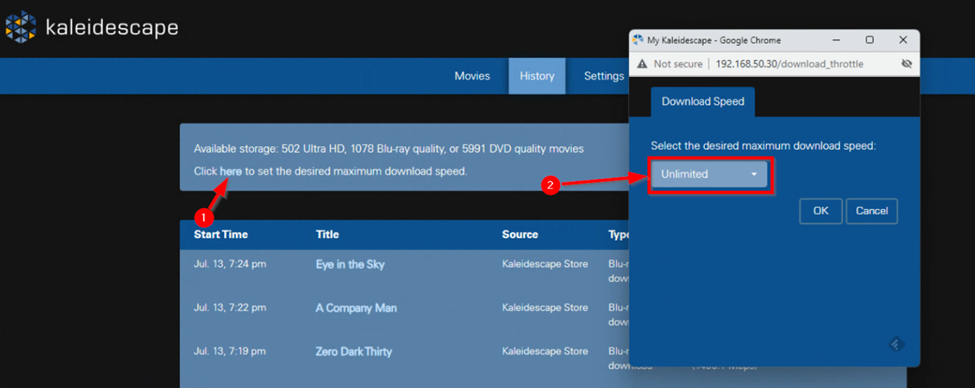Click the Title column header

(x=327, y=234)
